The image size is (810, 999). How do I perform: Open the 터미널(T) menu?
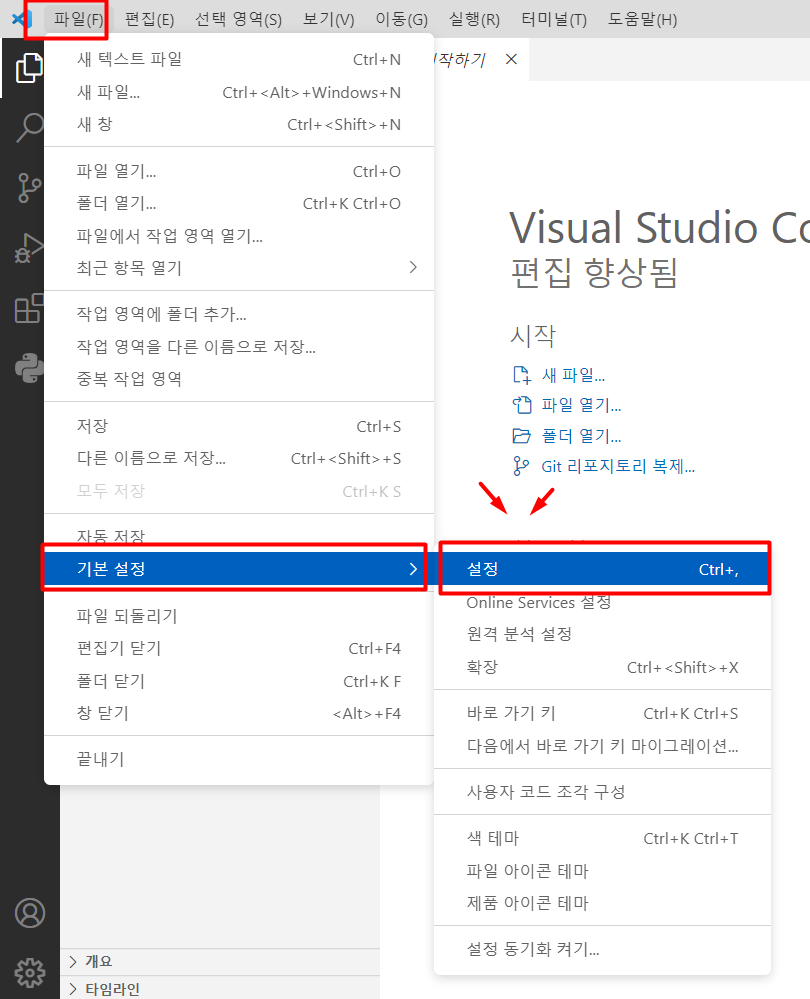(554, 20)
